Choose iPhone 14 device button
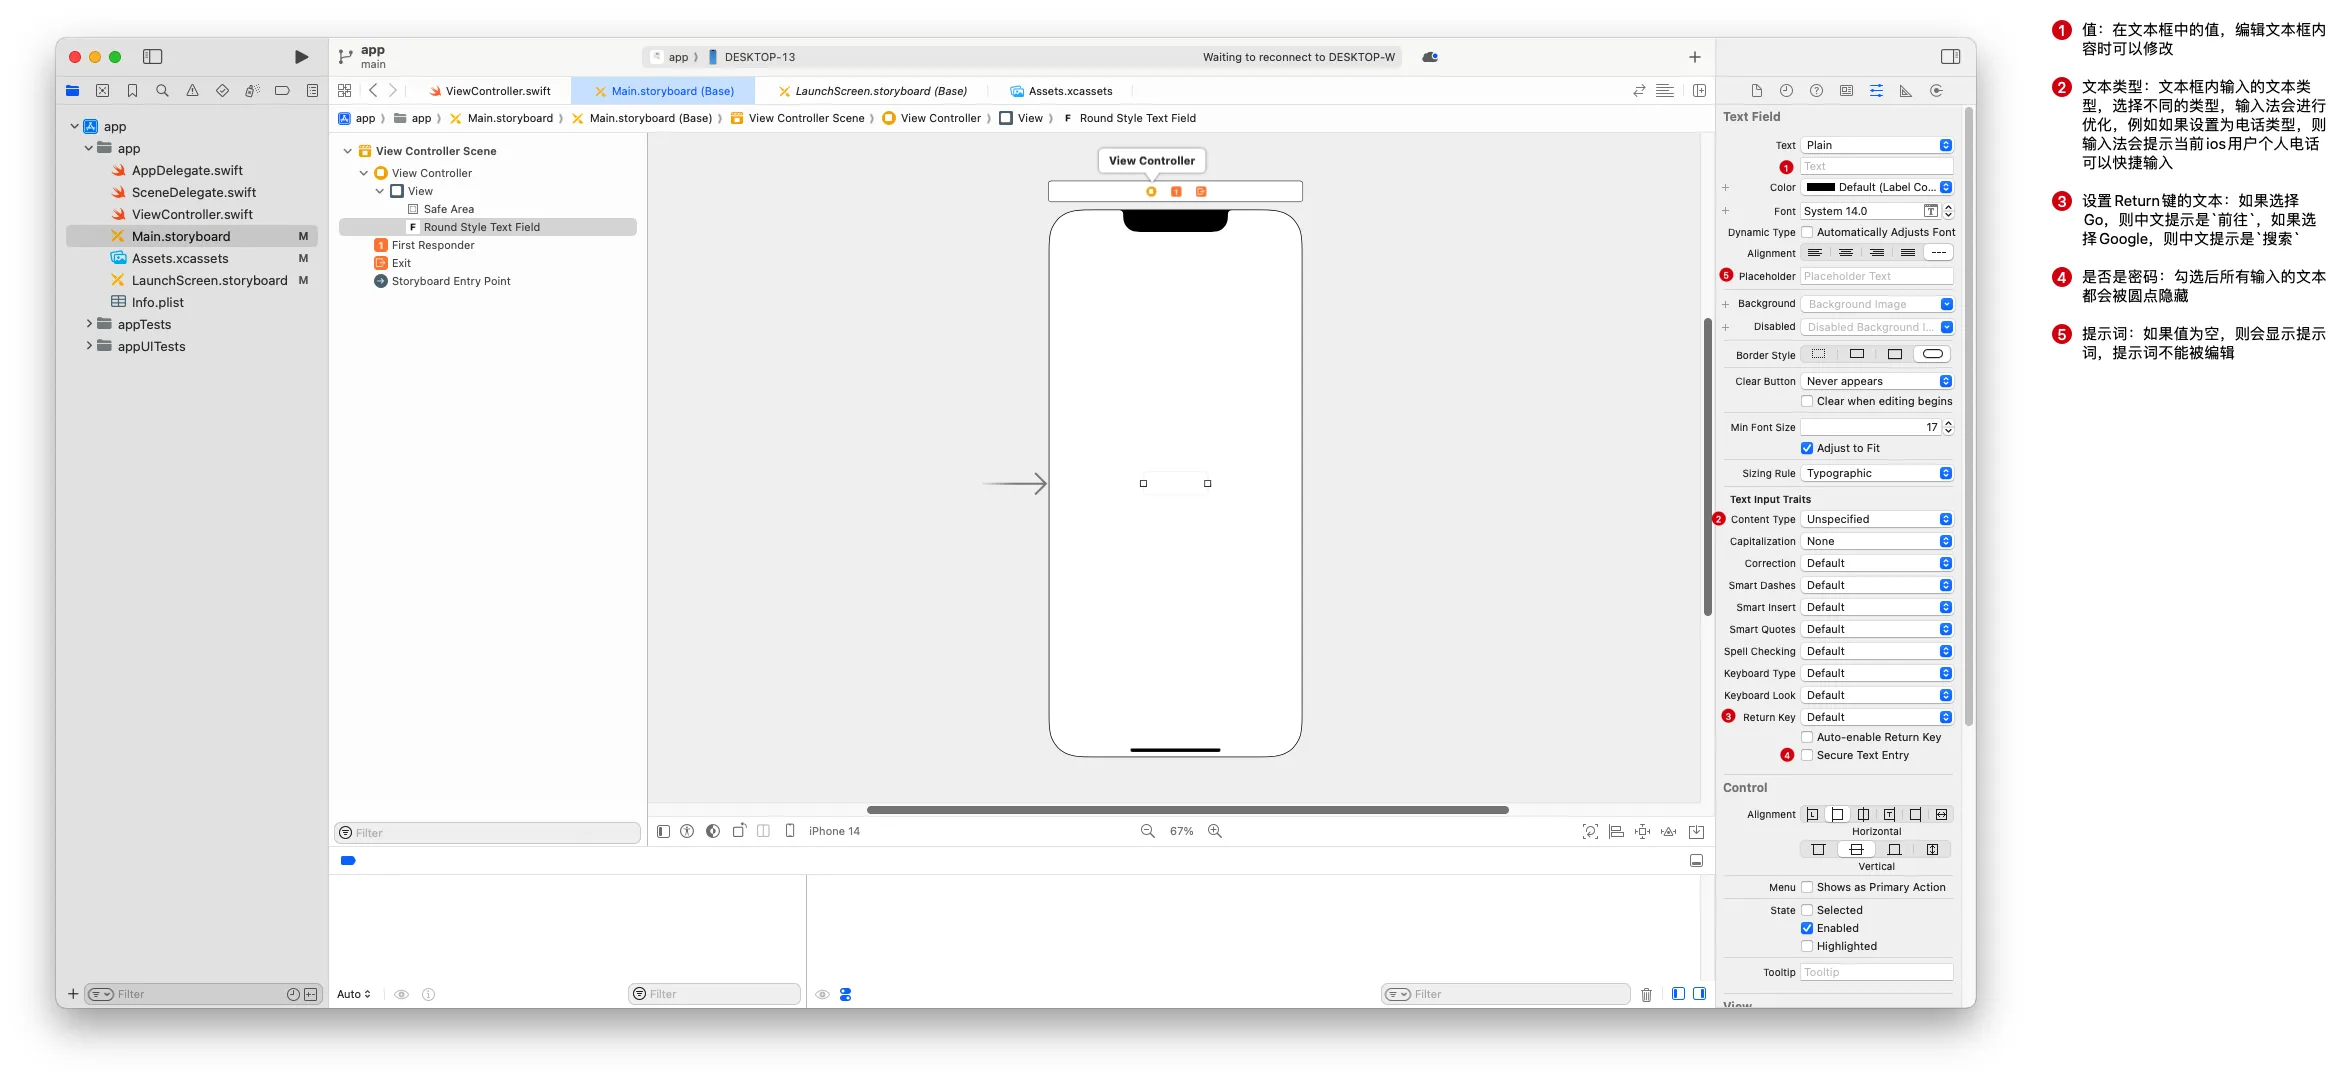2352x1082 pixels. coord(834,831)
